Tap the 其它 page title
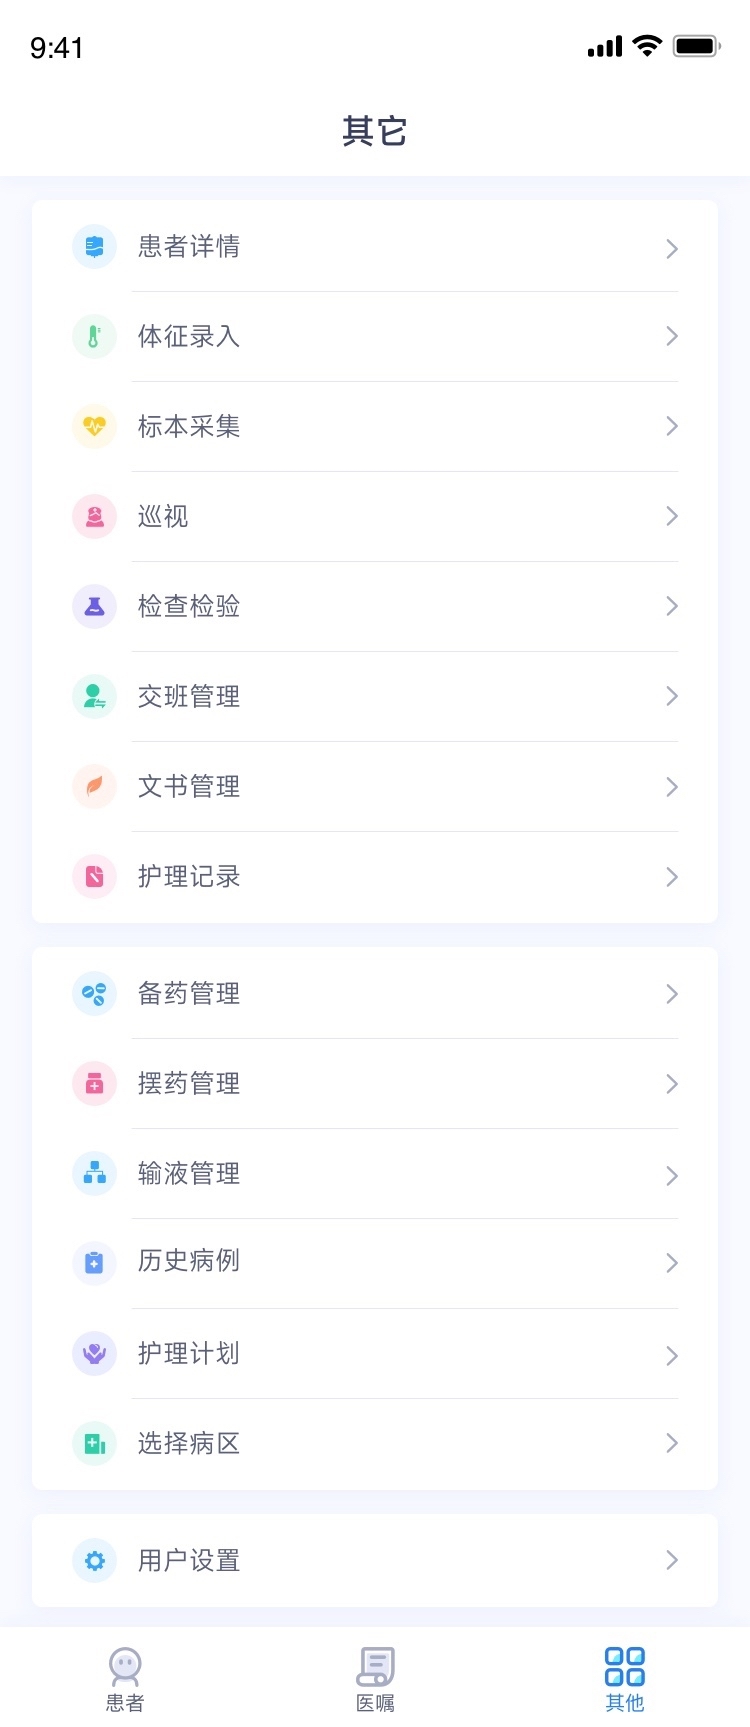The height and width of the screenshot is (1727, 750). 375,131
